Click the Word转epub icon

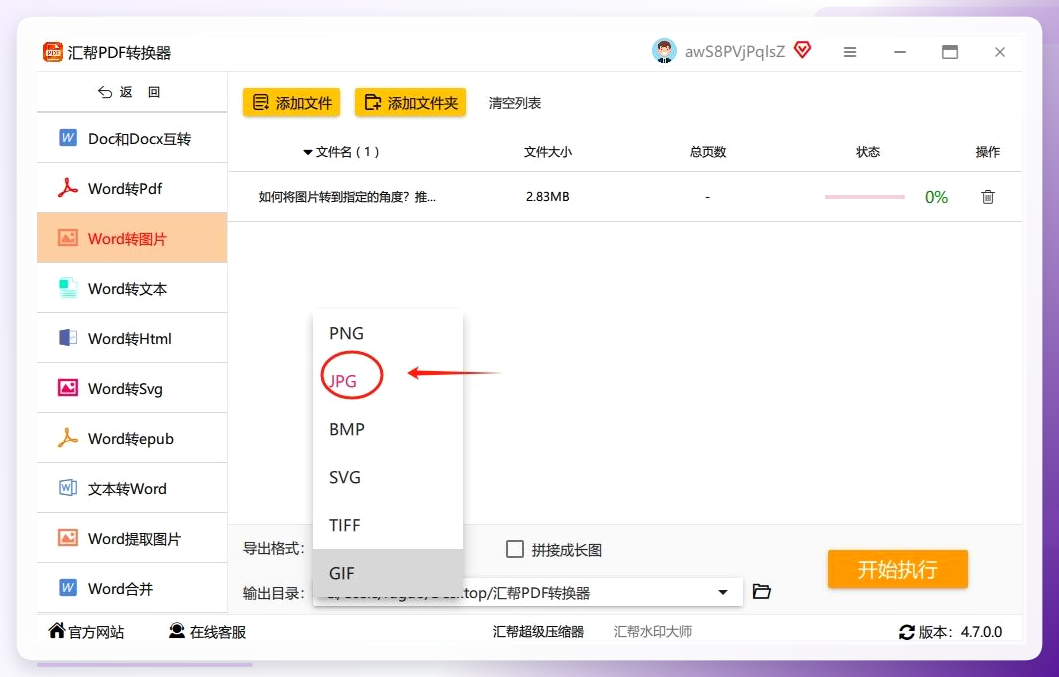click(x=68, y=438)
